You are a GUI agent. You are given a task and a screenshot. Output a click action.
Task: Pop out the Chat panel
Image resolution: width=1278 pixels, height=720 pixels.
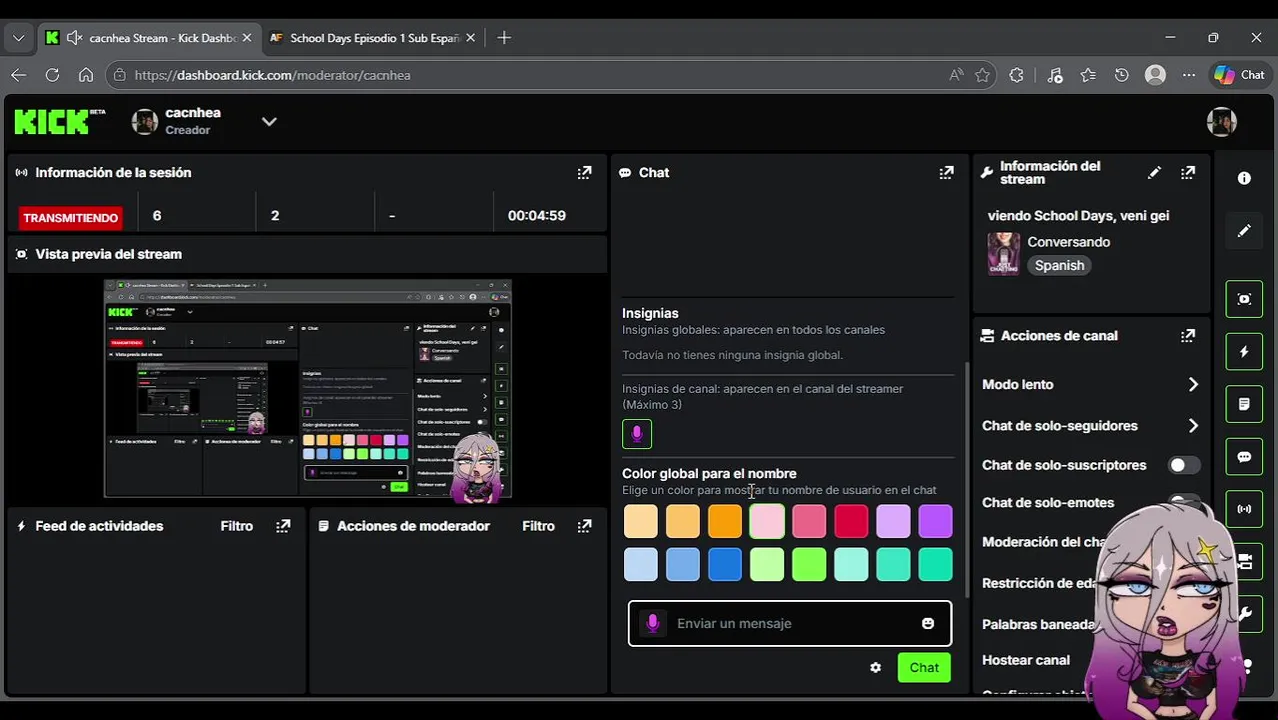click(946, 172)
